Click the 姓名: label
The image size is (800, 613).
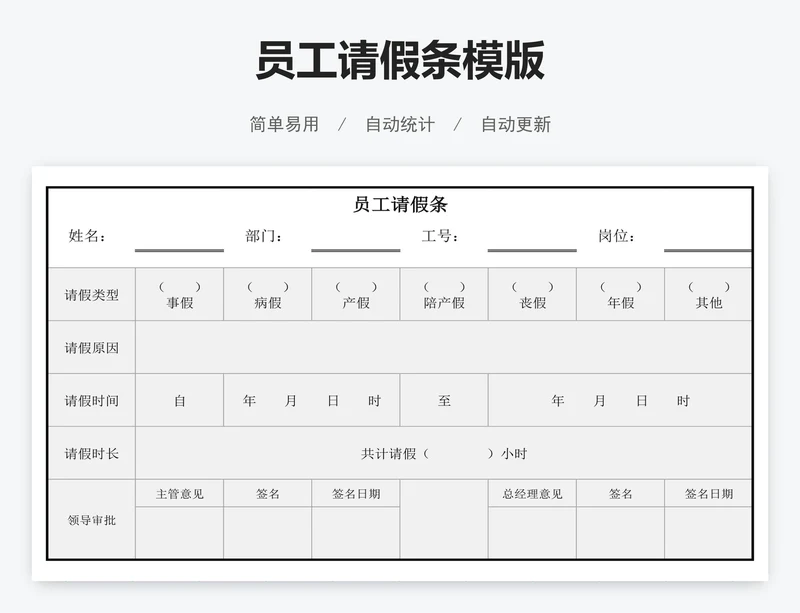pos(87,236)
